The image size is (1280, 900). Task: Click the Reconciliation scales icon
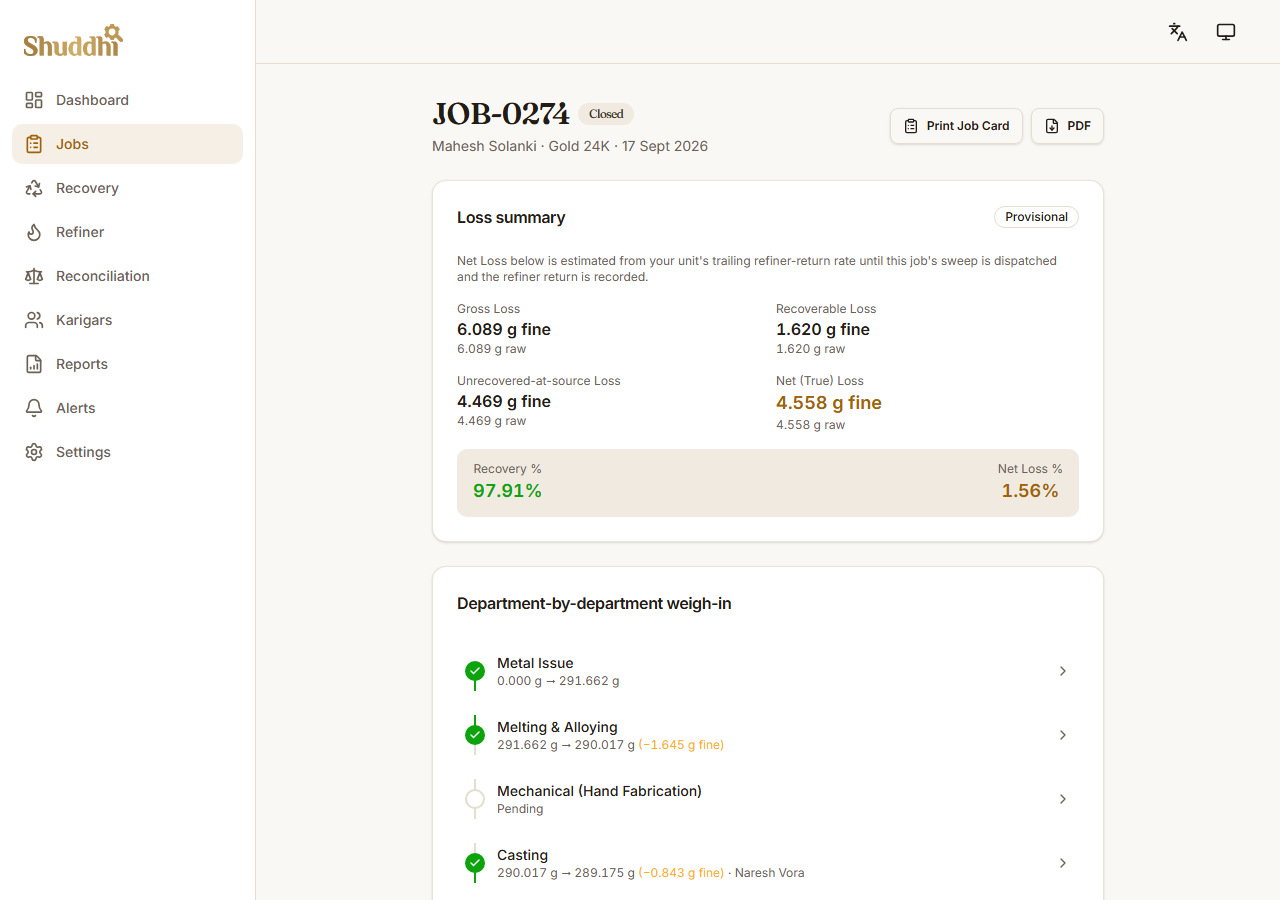pos(34,276)
